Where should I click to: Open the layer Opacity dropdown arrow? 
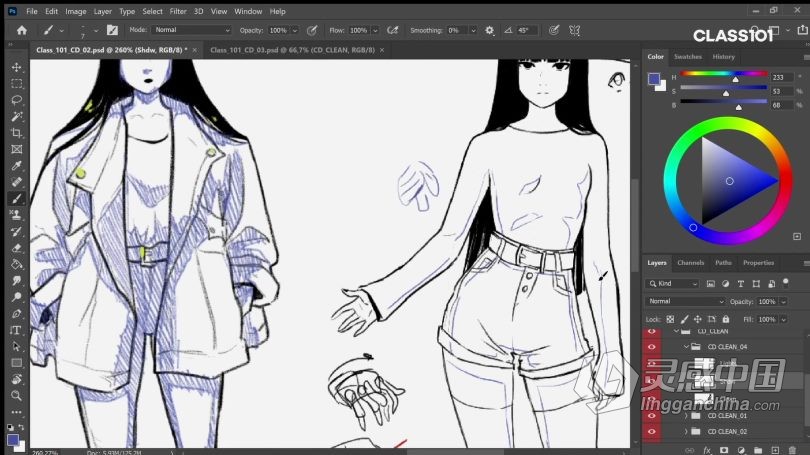point(784,302)
